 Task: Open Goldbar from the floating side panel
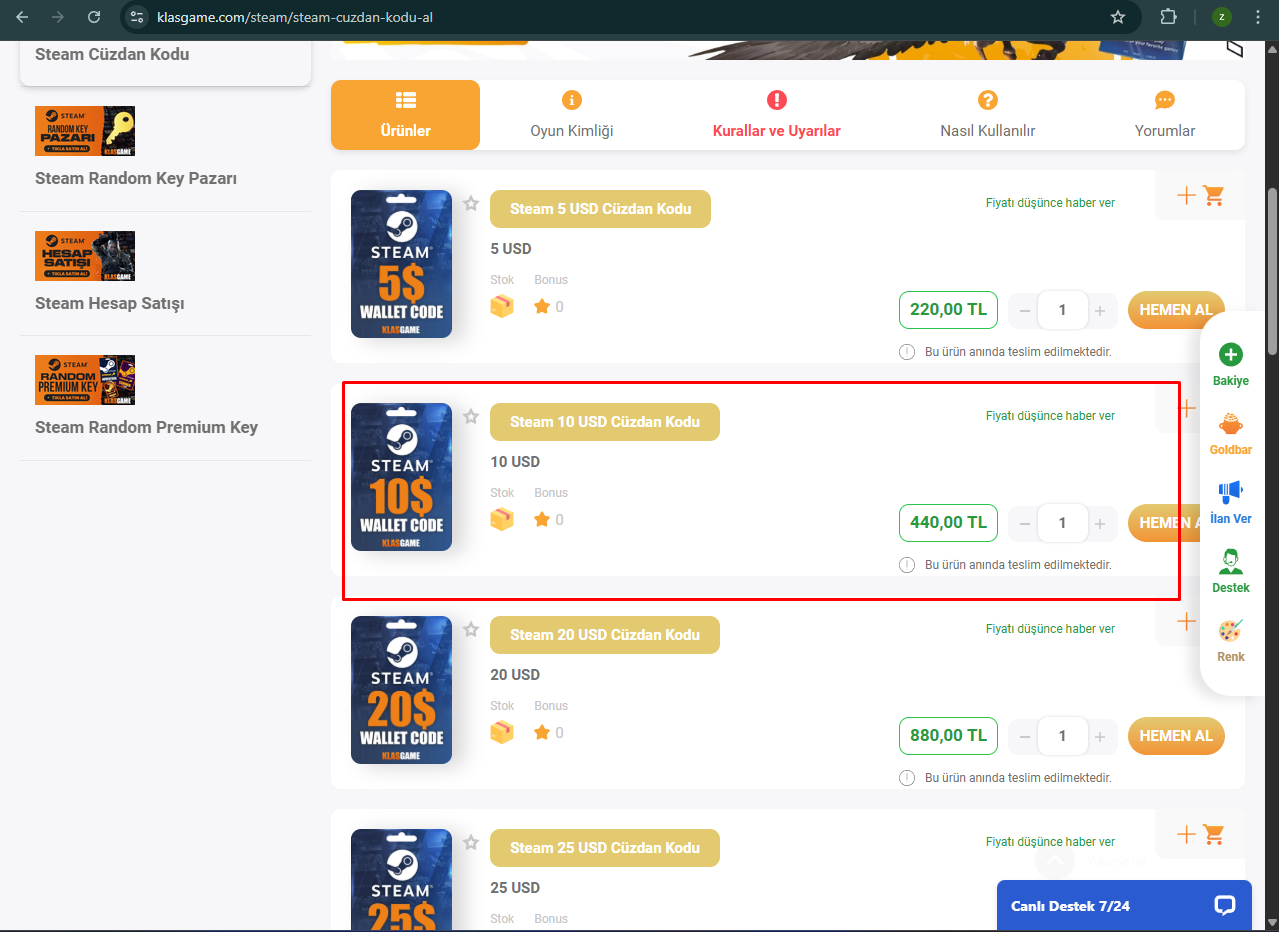coord(1231,433)
